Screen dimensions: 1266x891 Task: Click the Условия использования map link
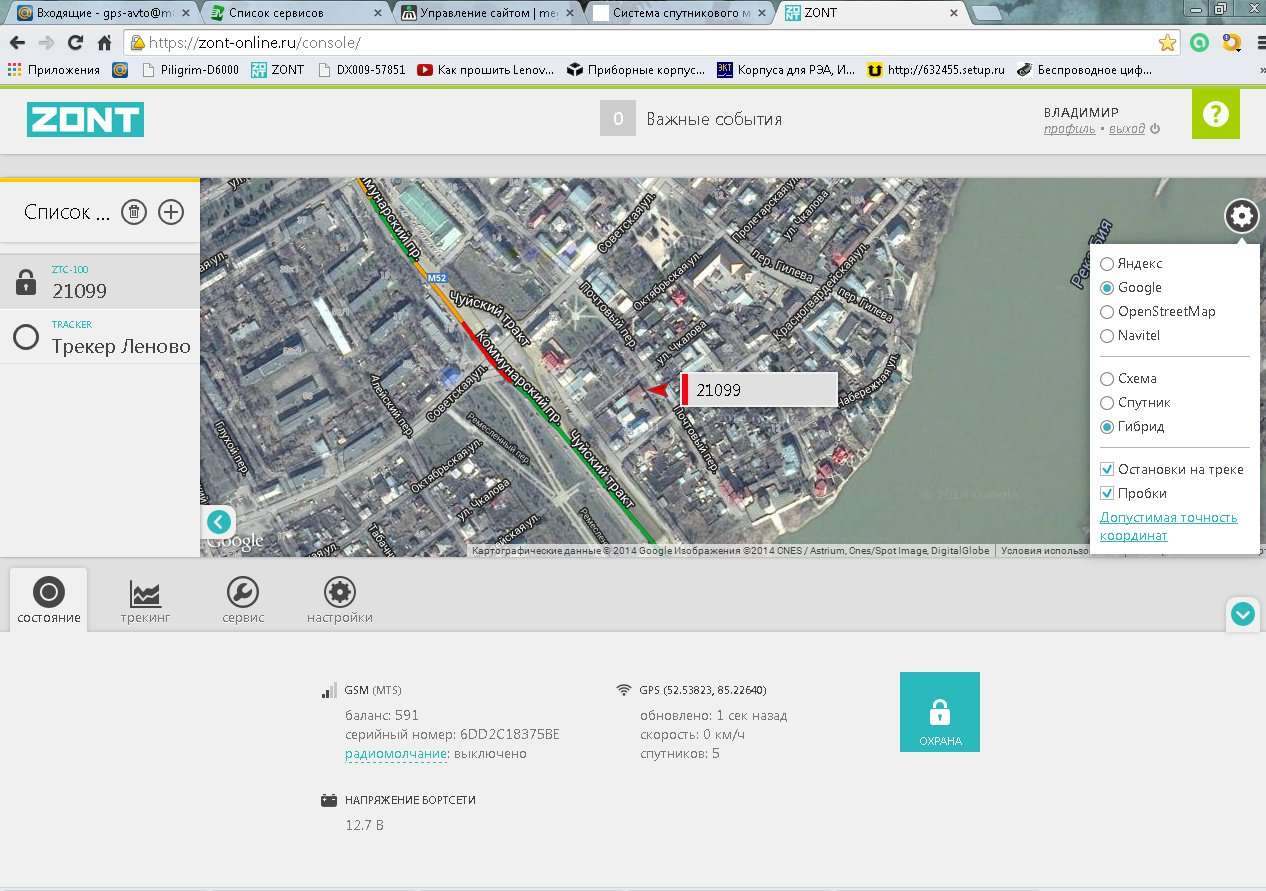(x=1045, y=551)
